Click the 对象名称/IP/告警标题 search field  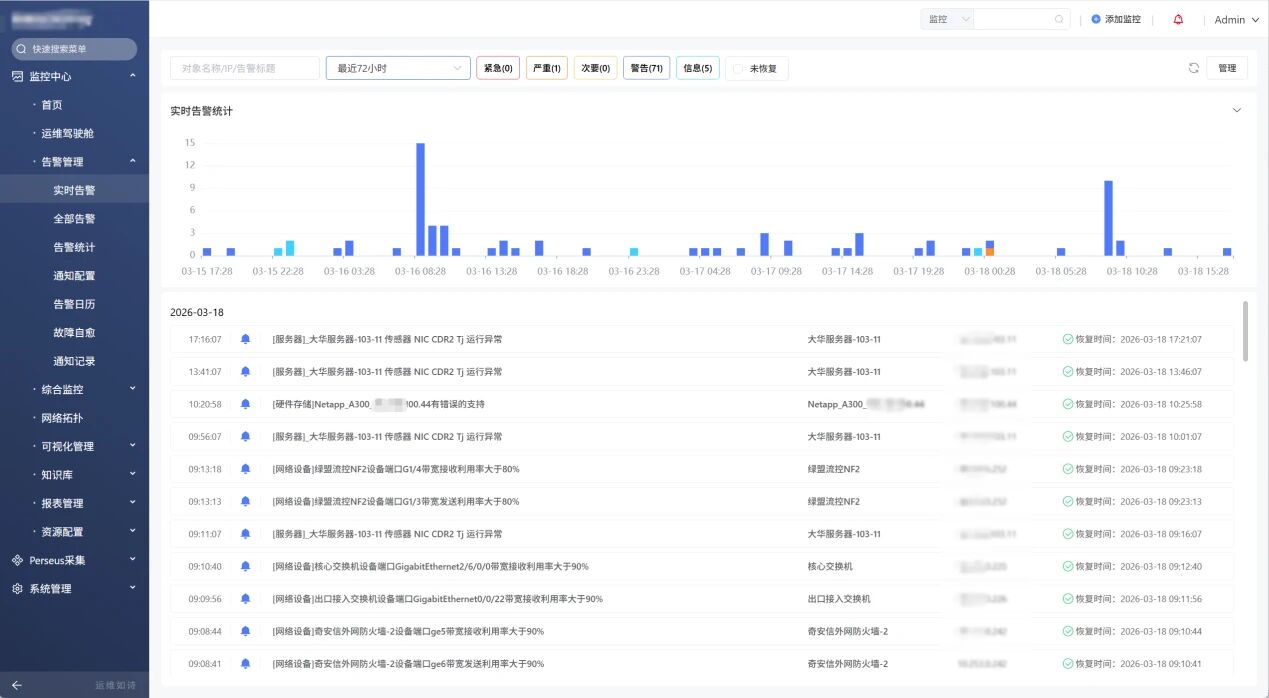tap(244, 68)
